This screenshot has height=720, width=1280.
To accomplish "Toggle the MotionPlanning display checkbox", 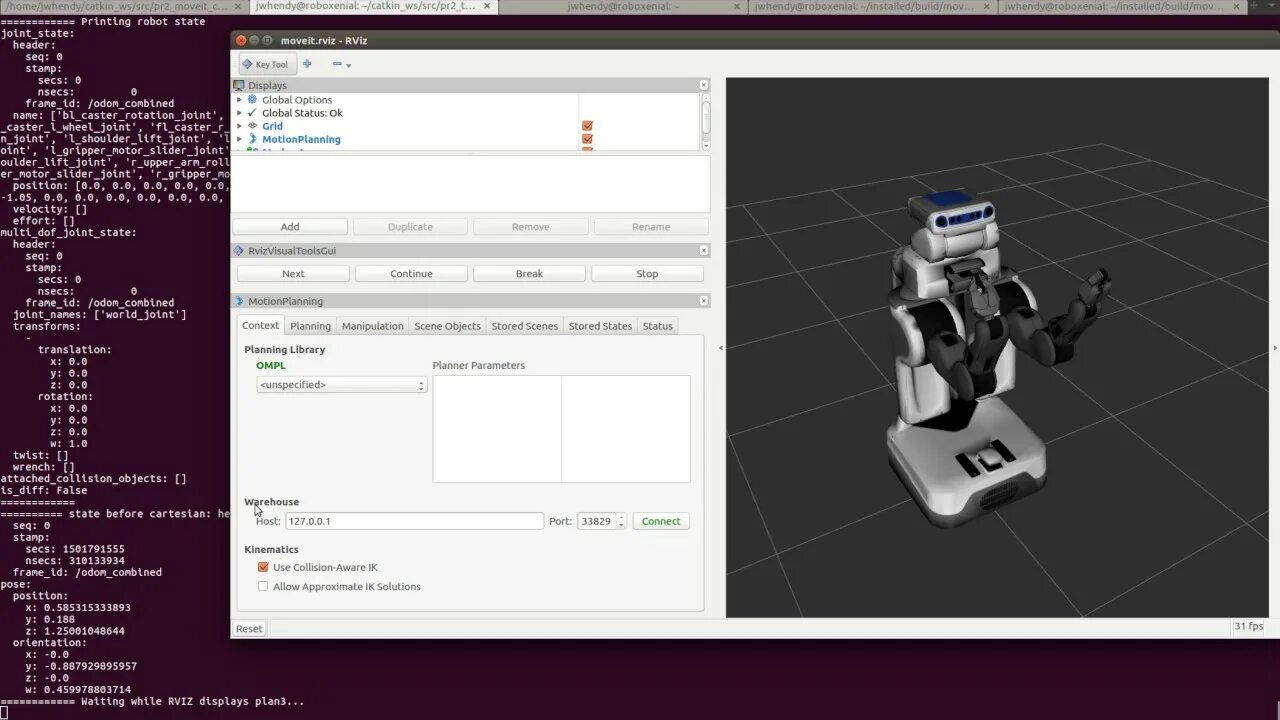I will 587,139.
